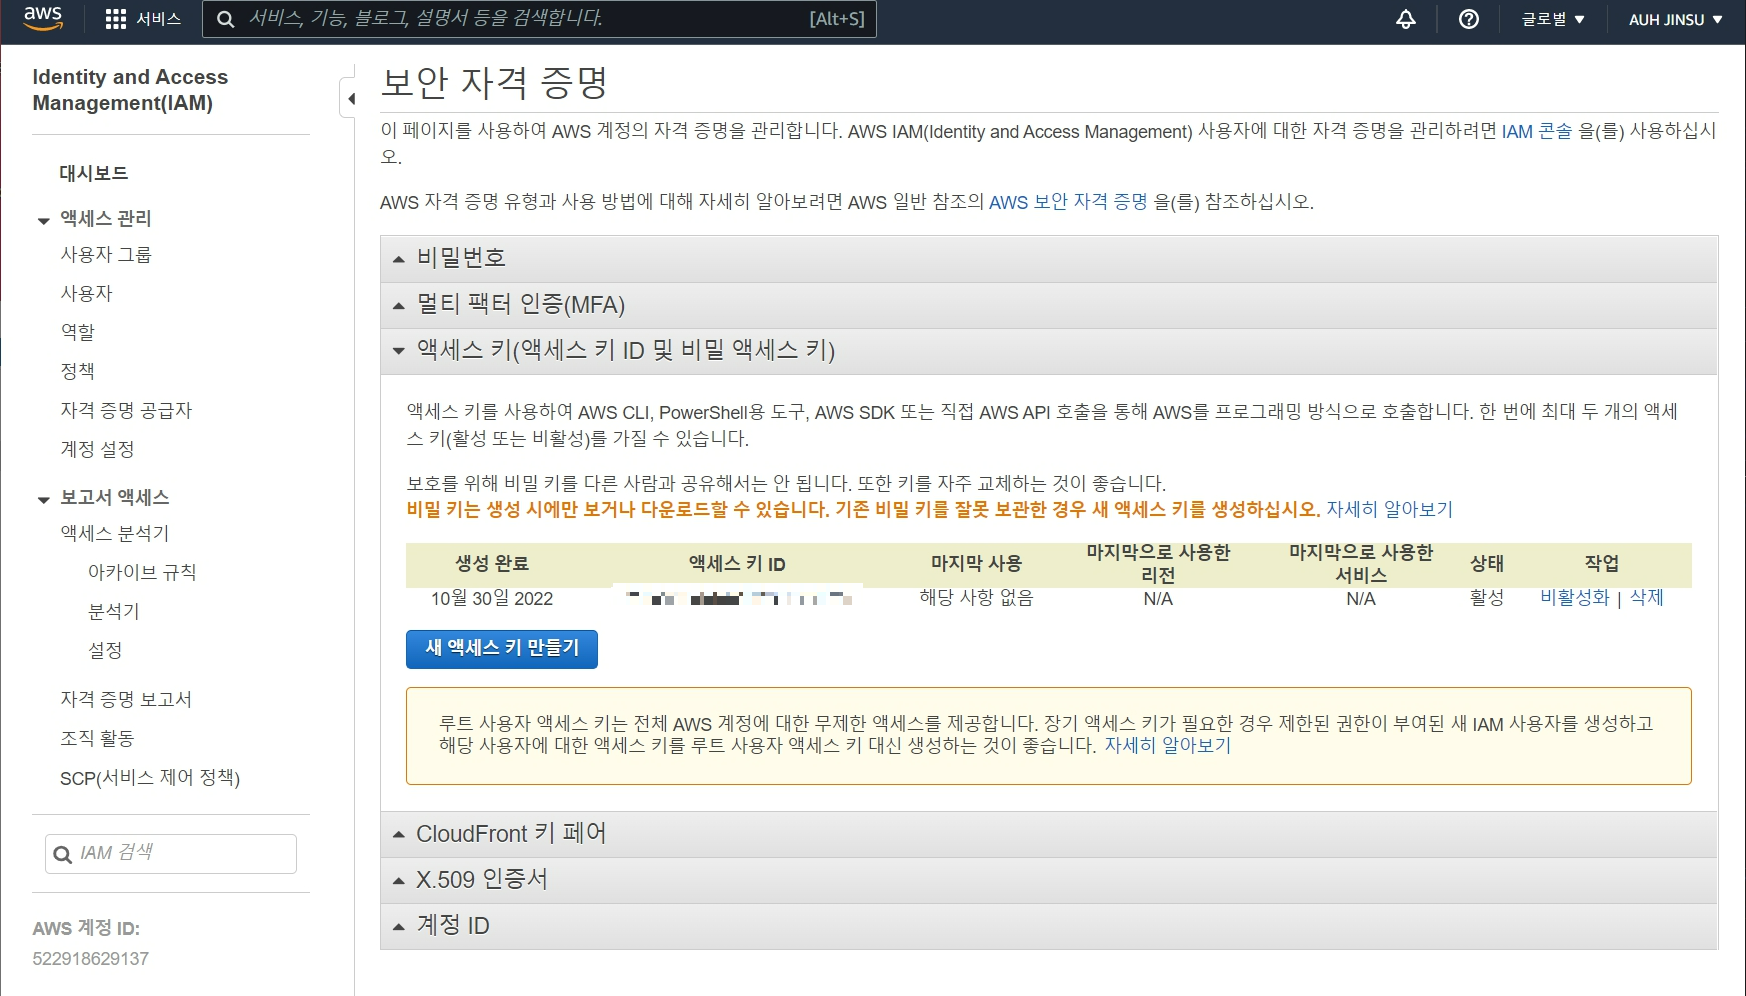Open 대시보드 in the sidebar
Viewport: 1746px width, 996px height.
point(93,173)
